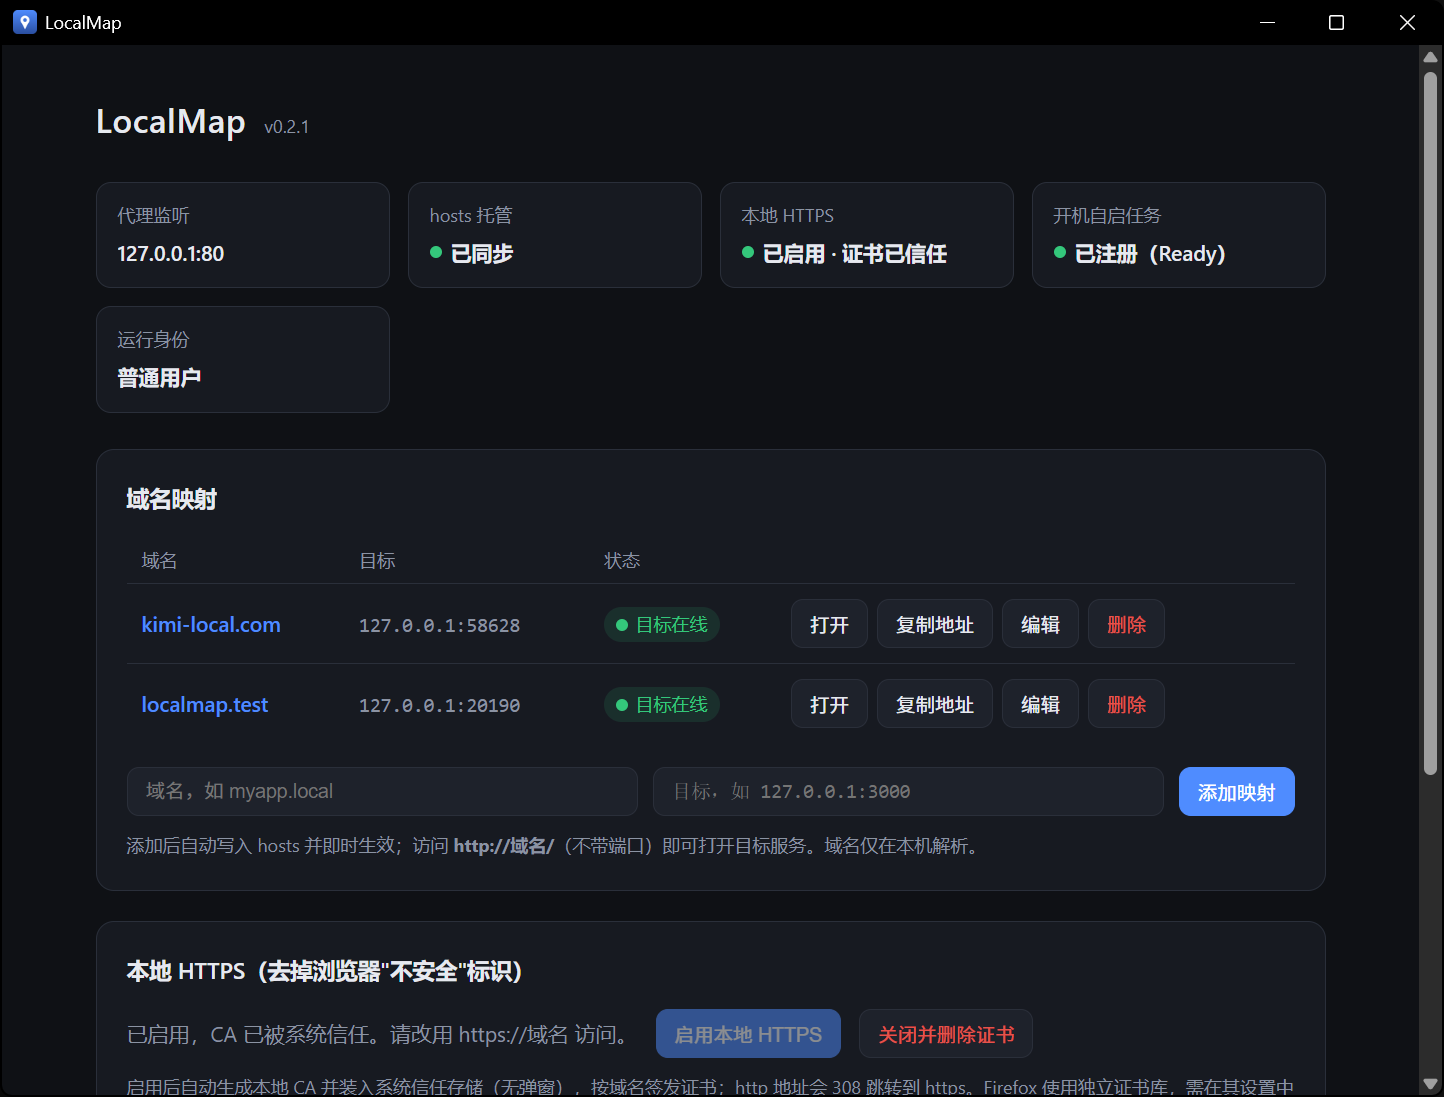The width and height of the screenshot is (1444, 1097).
Task: Focus the 目标 address input field
Action: click(908, 791)
